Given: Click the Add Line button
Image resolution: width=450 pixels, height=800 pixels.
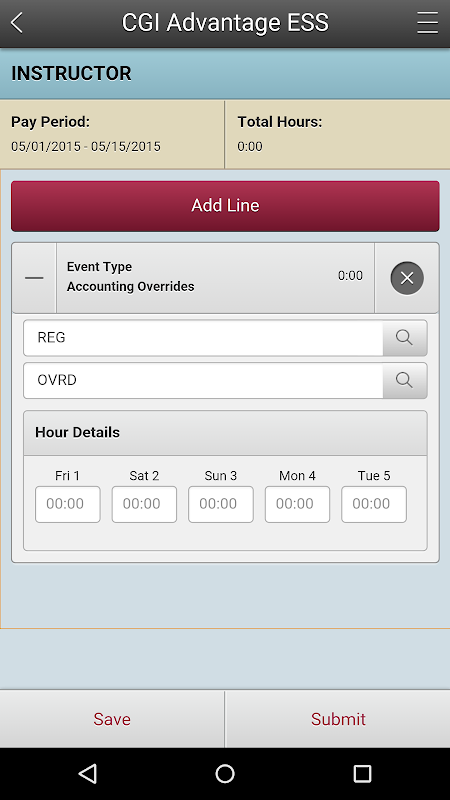Looking at the screenshot, I should [225, 206].
